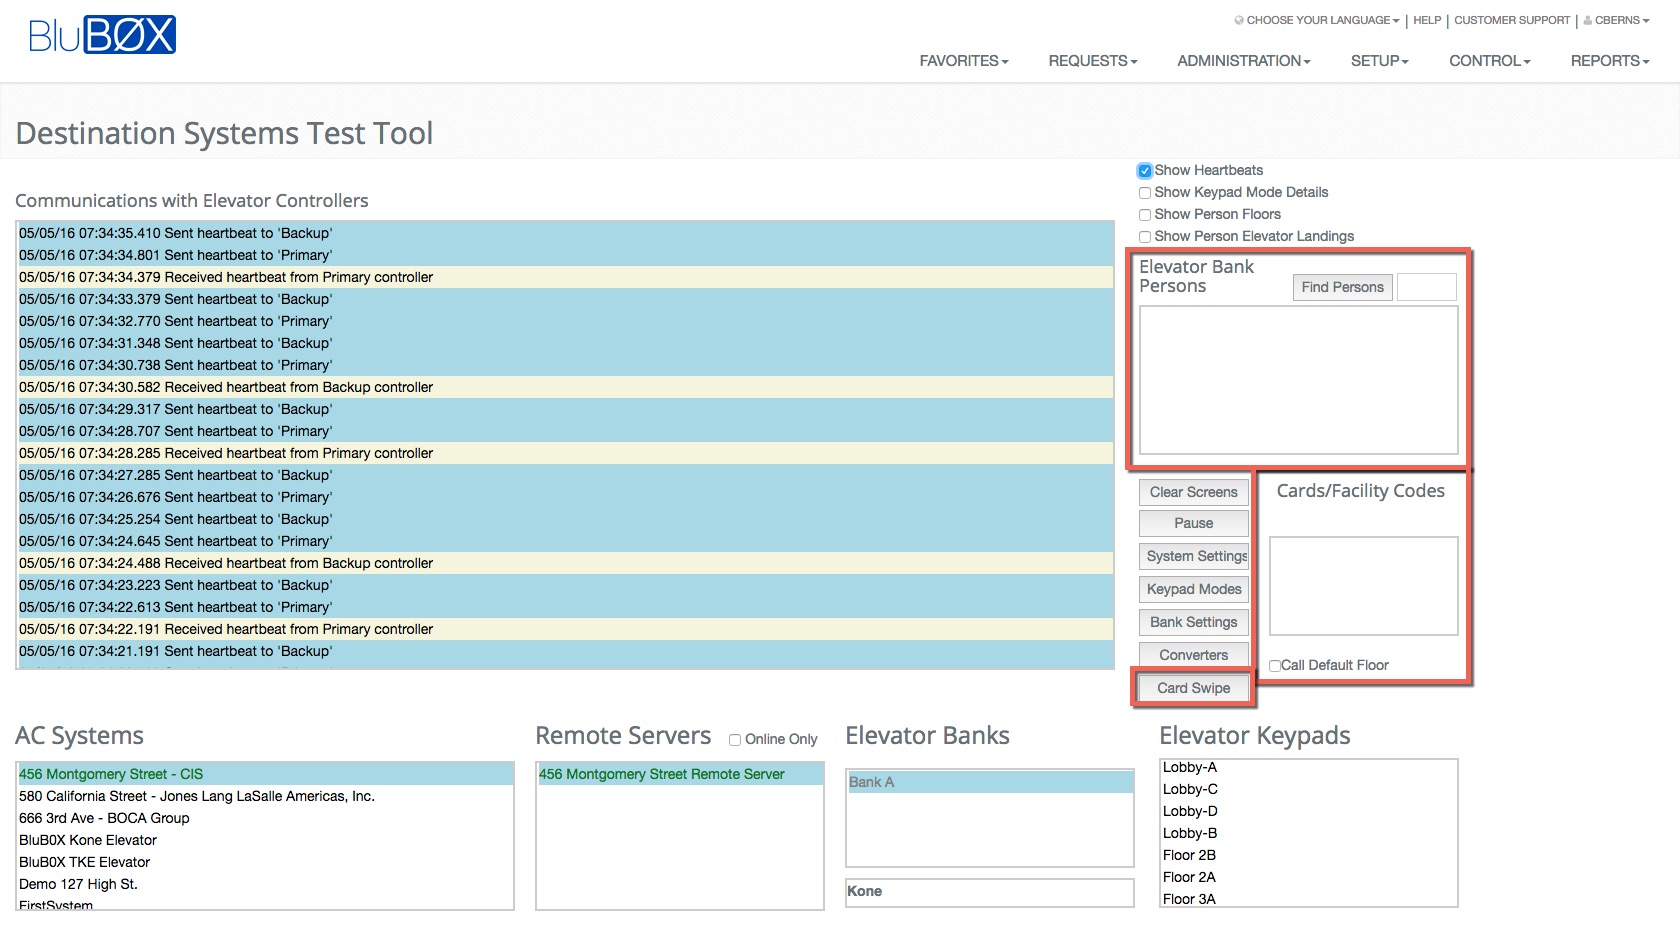Expand the CHOOSE YOUR LANGUAGE dropdown
The height and width of the screenshot is (928, 1680).
click(1320, 20)
